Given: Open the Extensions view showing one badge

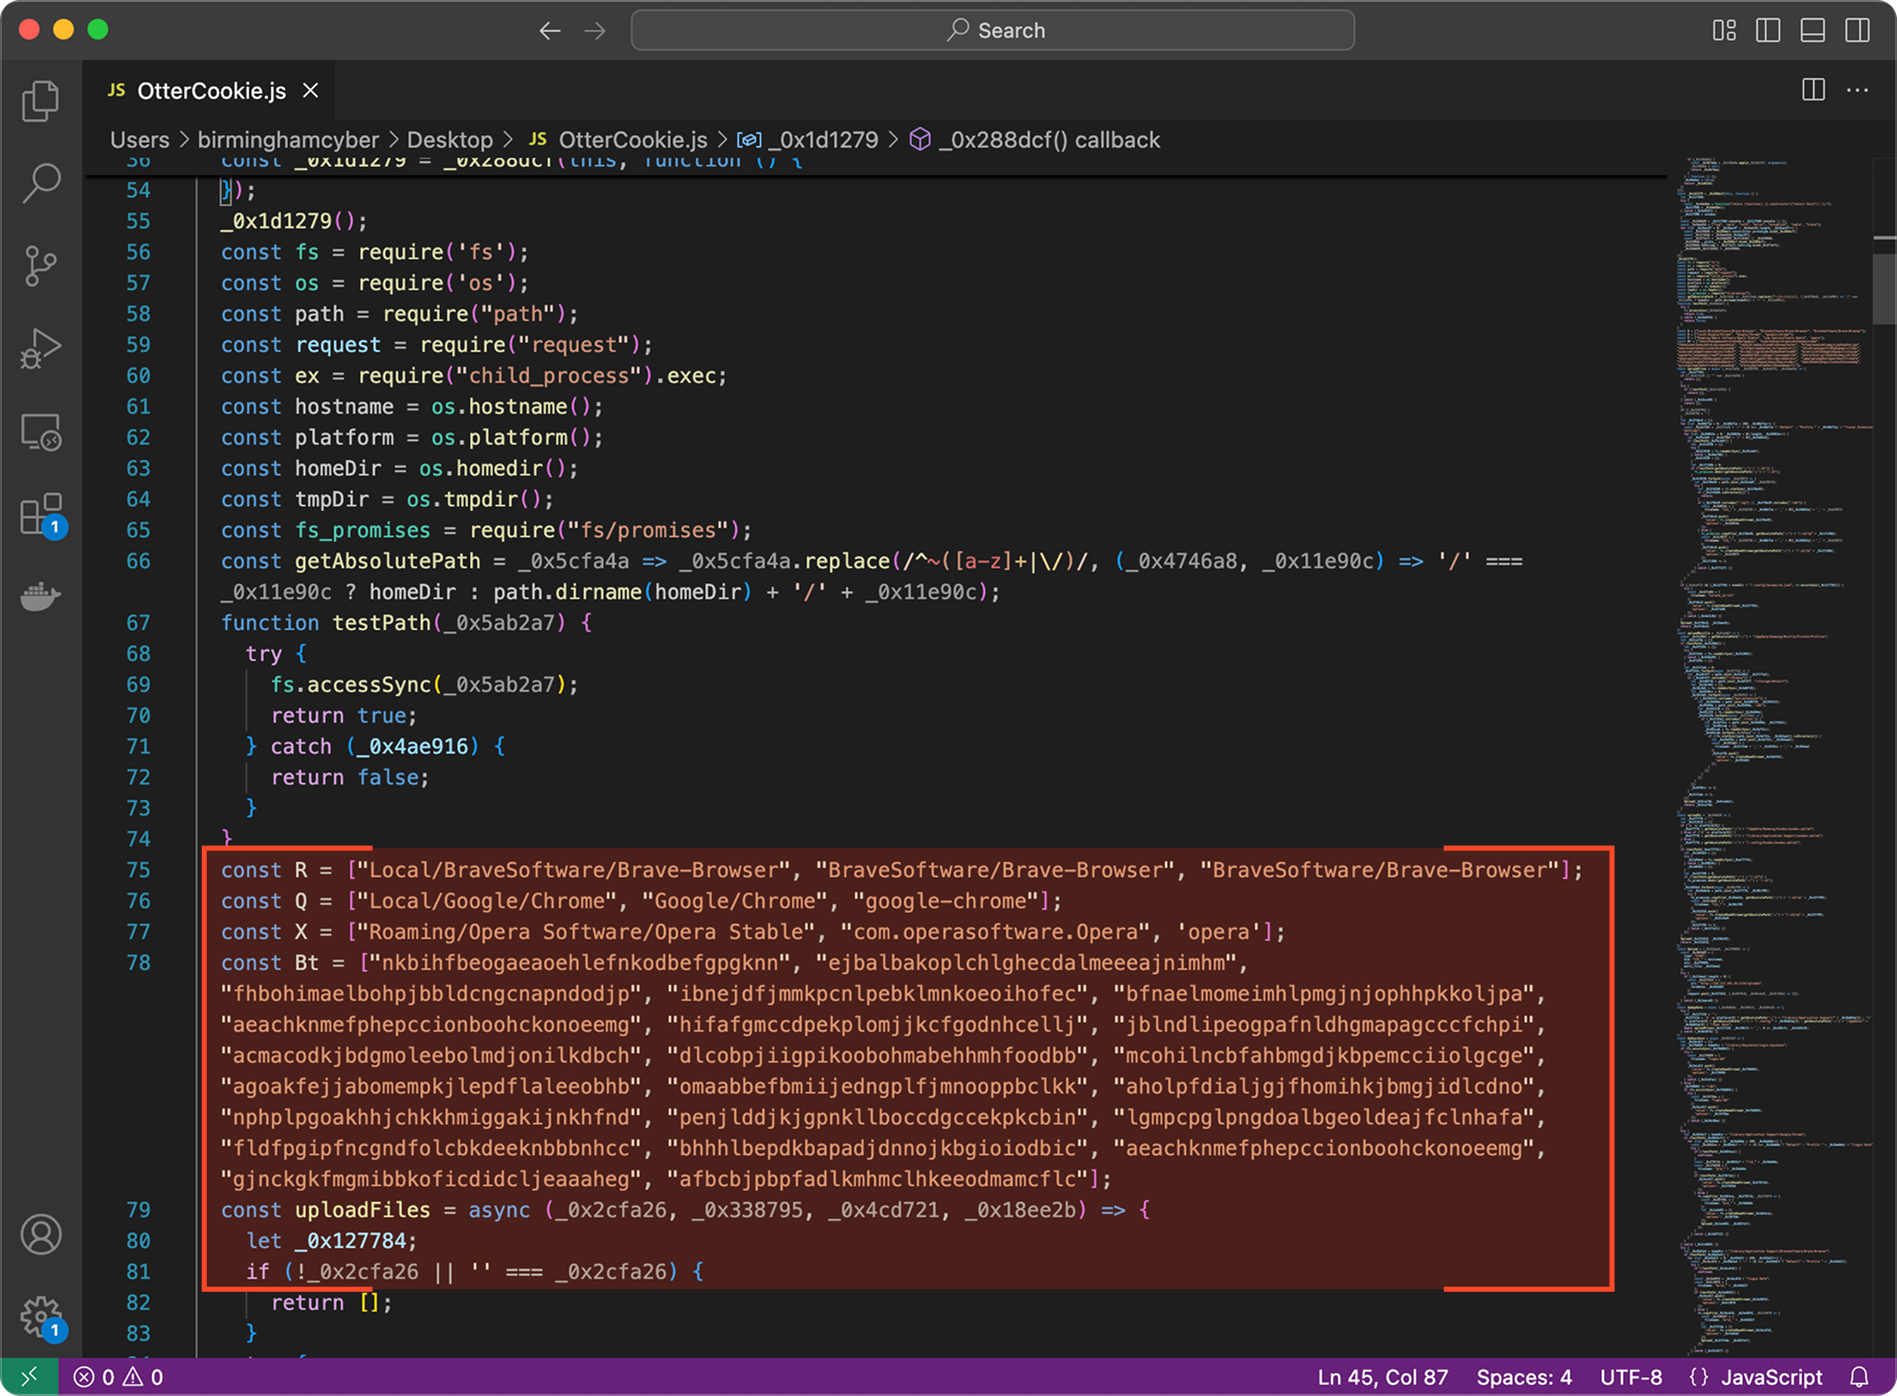Looking at the screenshot, I should click(x=40, y=513).
